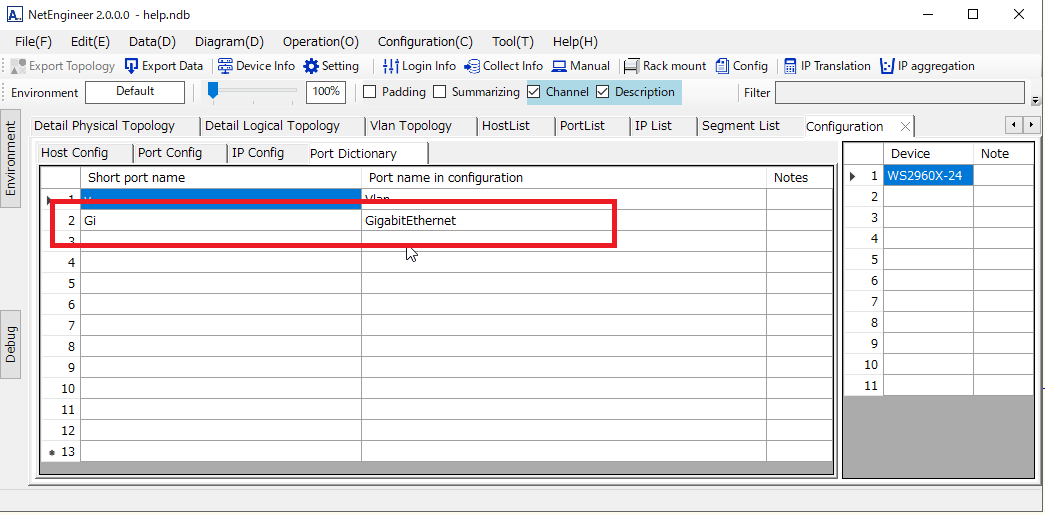Click the Filter input field
The image size is (1045, 515).
tap(899, 93)
